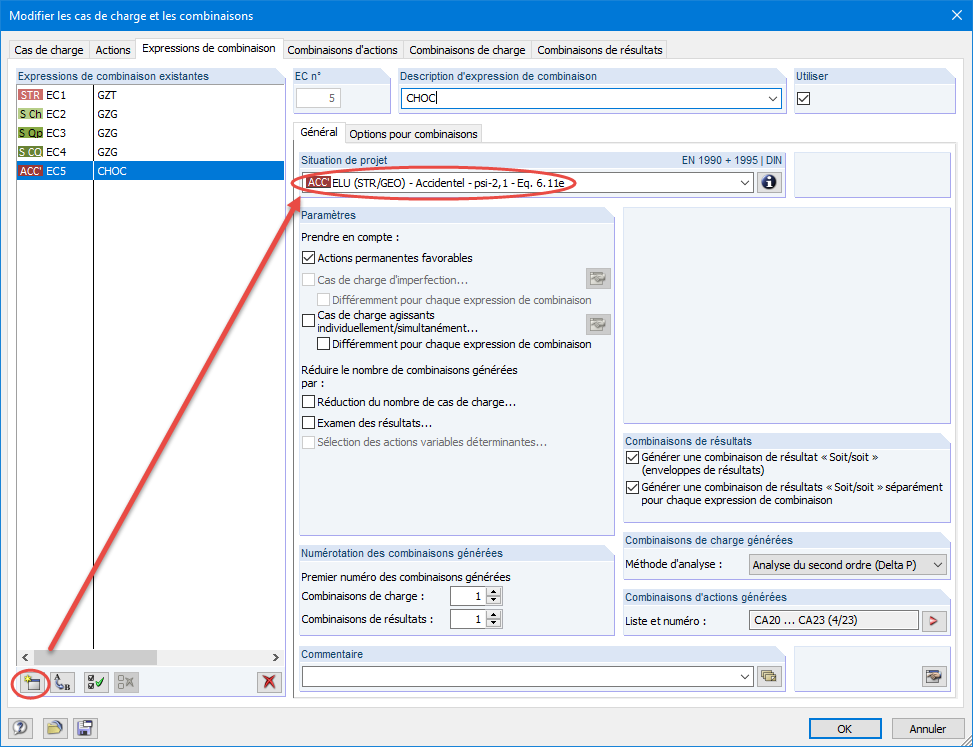The width and height of the screenshot is (973, 747).
Task: Confirm with the OK button
Action: [845, 729]
